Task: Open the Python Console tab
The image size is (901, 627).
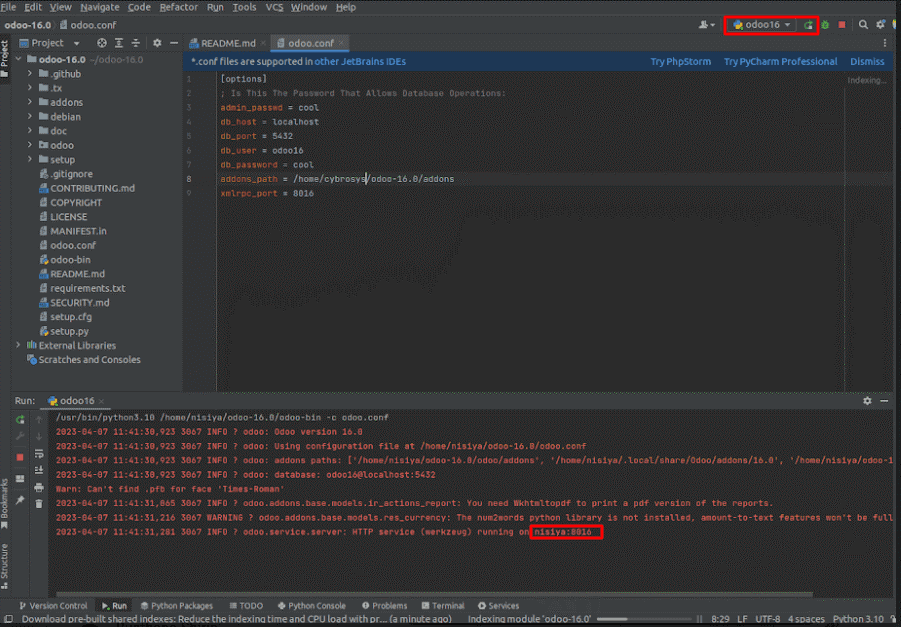Action: (311, 606)
